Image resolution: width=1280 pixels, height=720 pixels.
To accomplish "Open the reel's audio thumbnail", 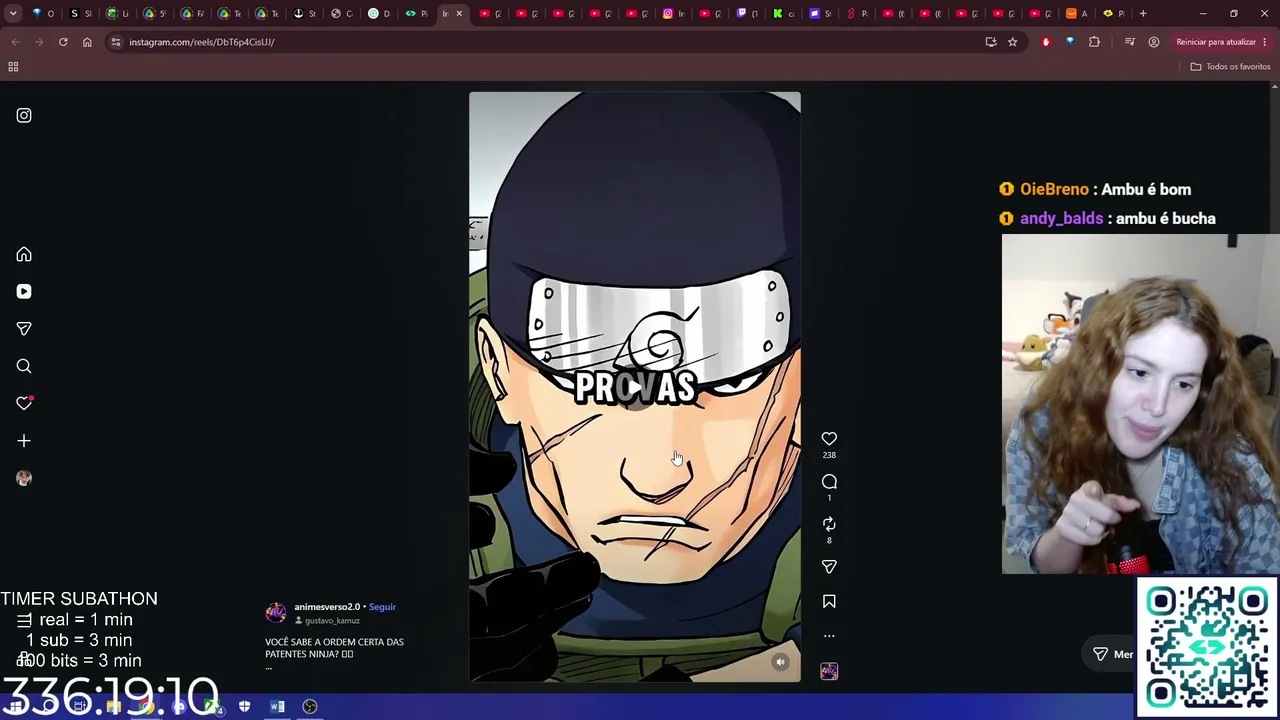I will click(829, 671).
